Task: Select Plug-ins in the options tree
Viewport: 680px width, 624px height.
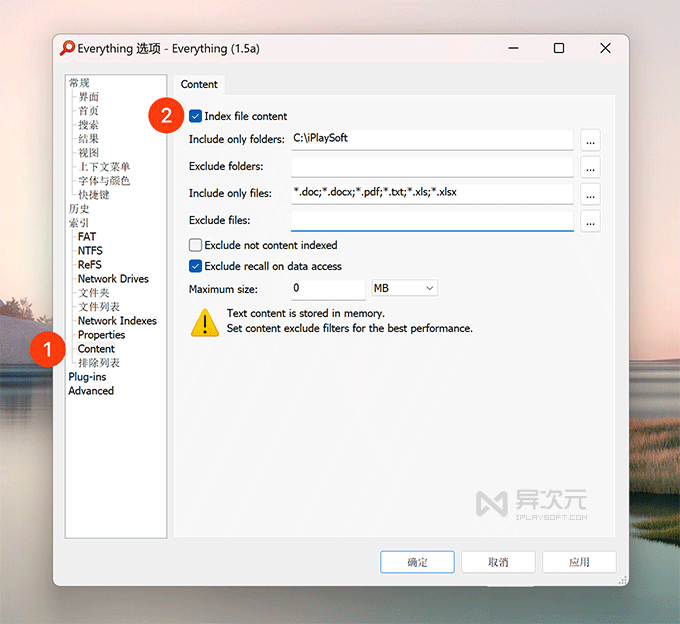Action: pos(87,377)
